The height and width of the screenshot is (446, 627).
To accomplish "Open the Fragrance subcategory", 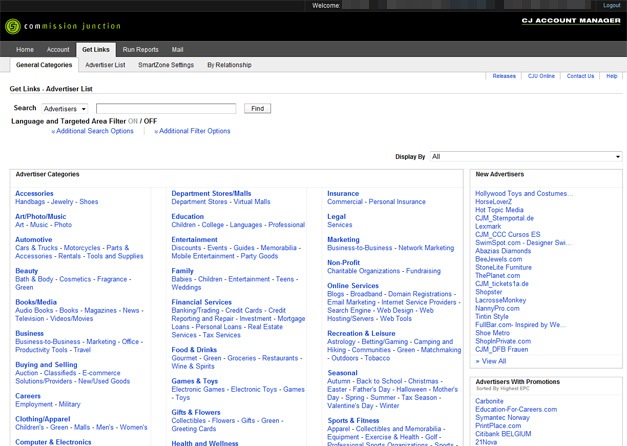I will pyautogui.click(x=112, y=279).
